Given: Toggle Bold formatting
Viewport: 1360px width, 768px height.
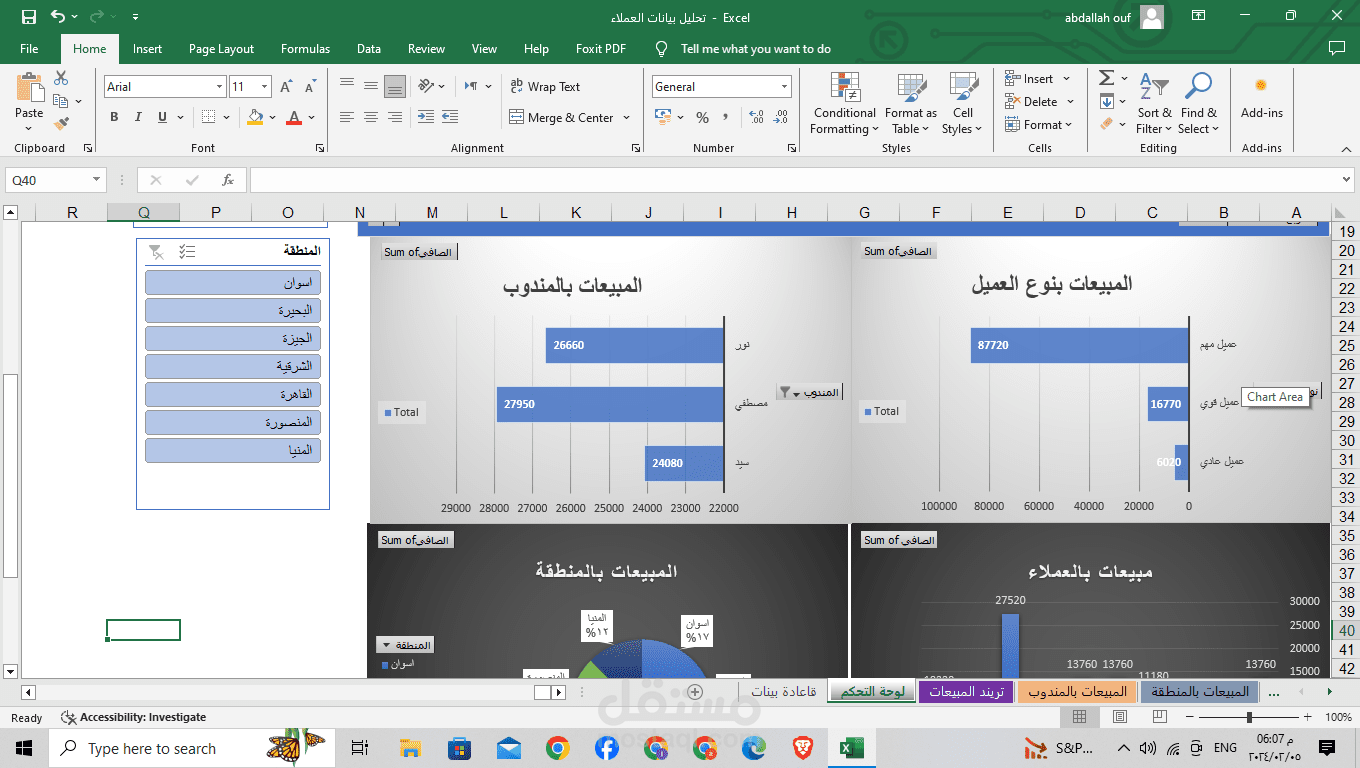Looking at the screenshot, I should (x=114, y=117).
